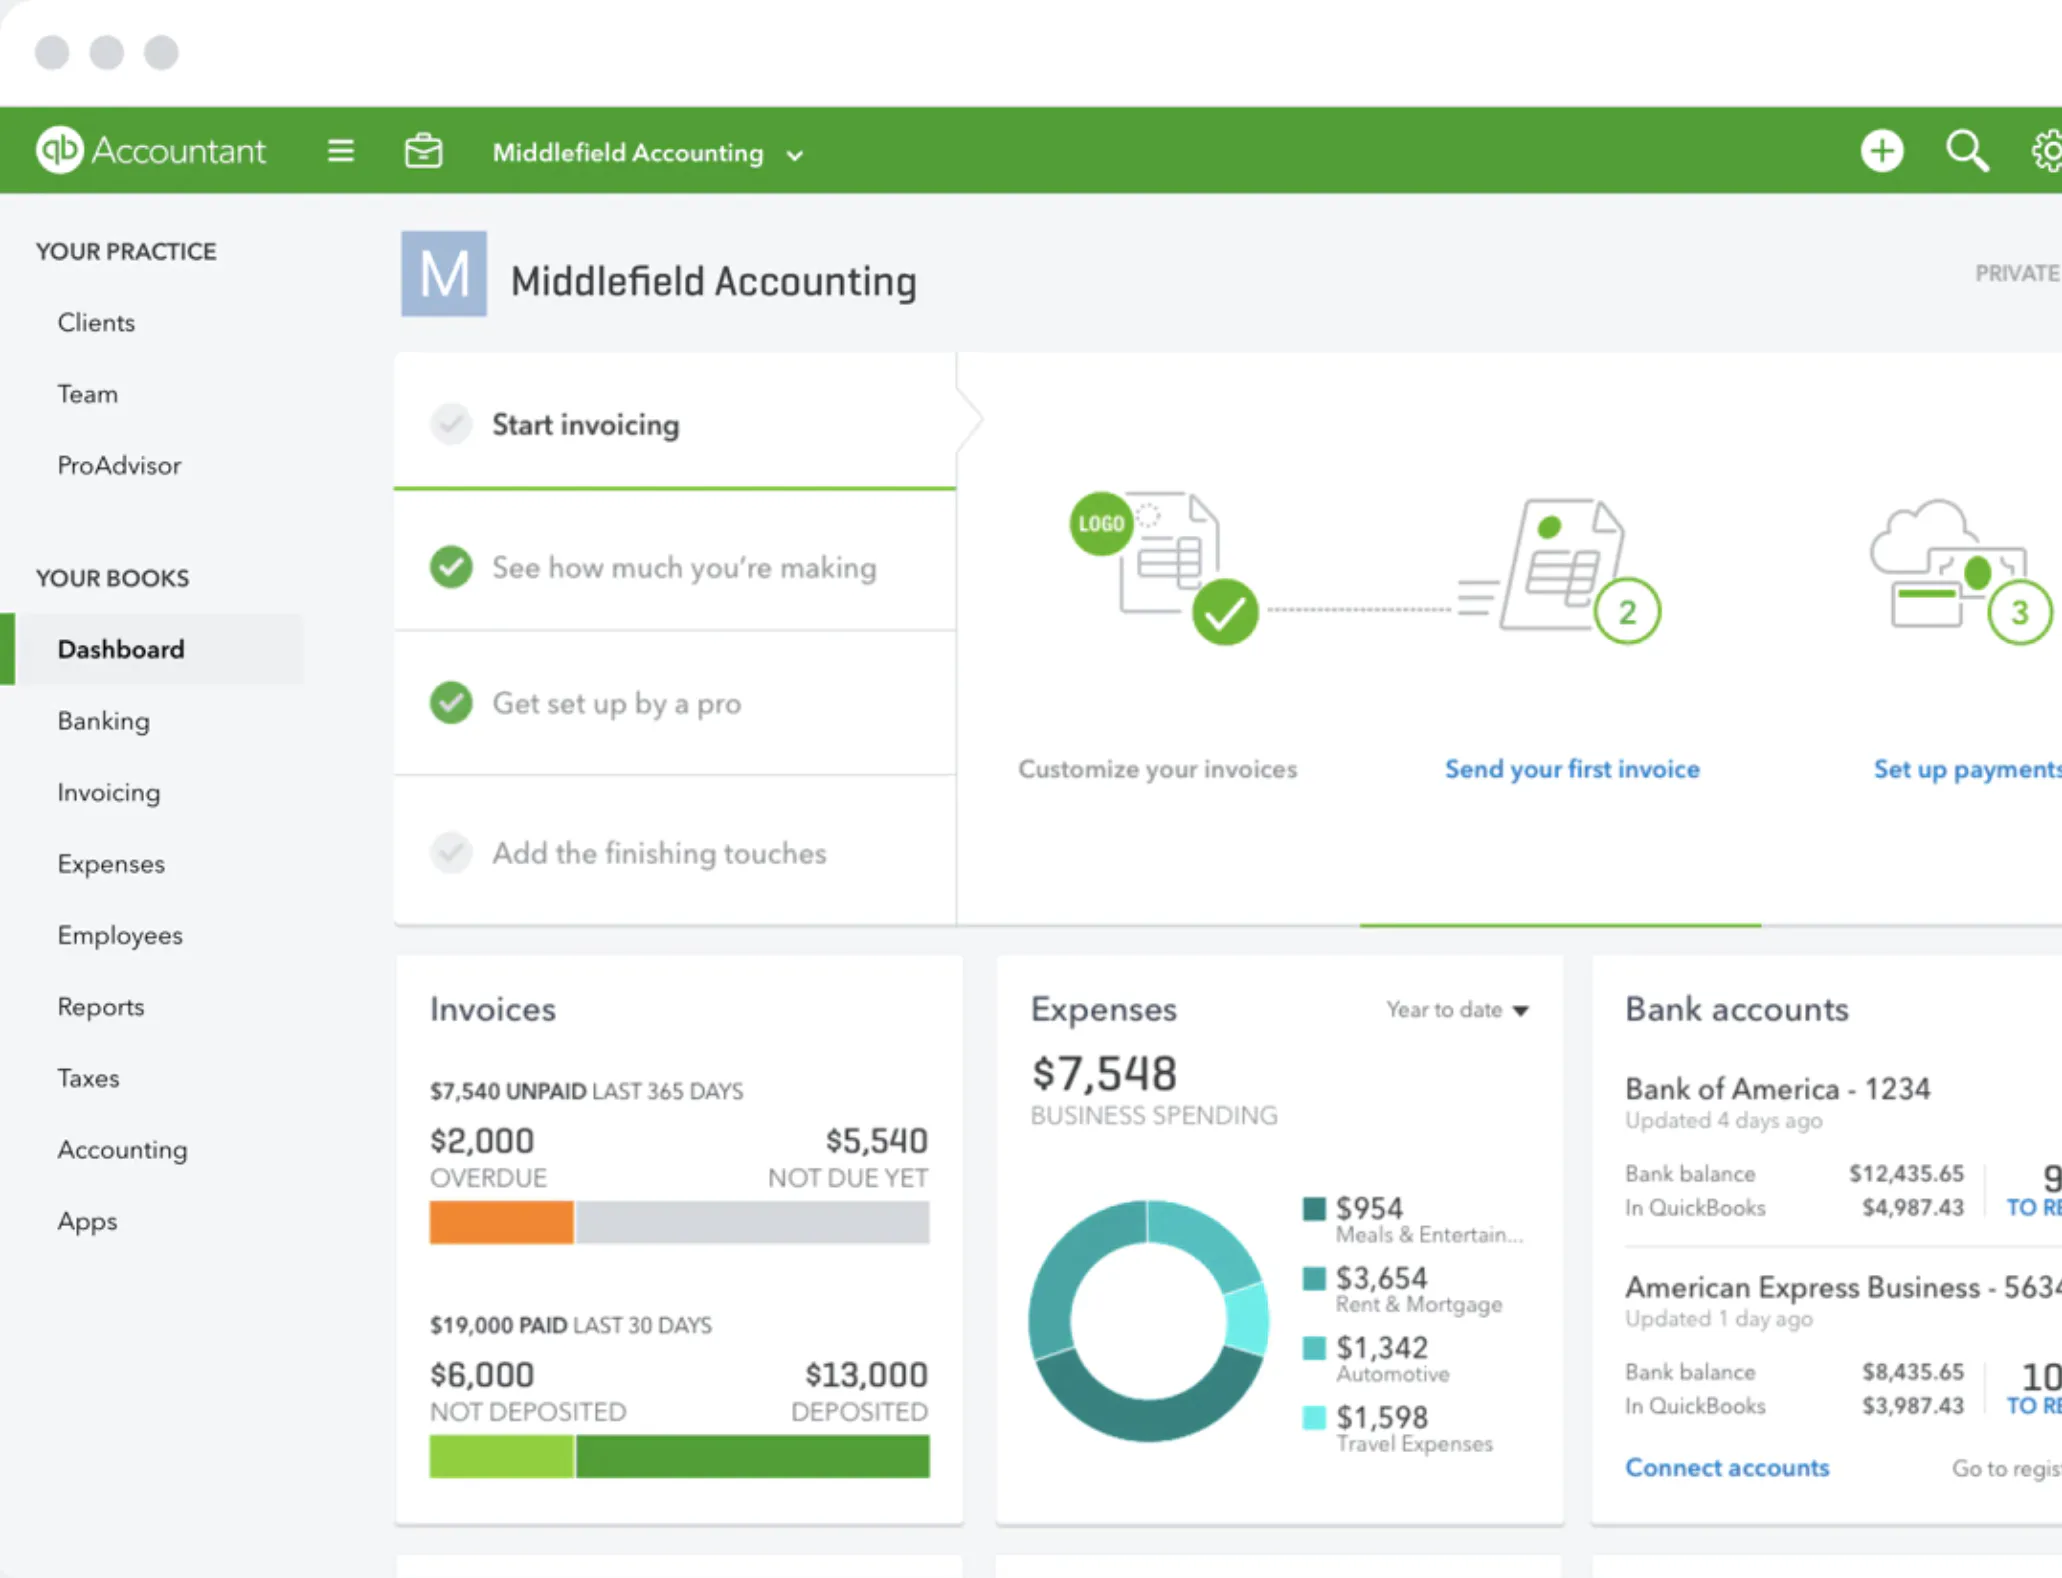This screenshot has width=2062, height=1578.
Task: Click Connect accounts in Bank accounts
Action: pos(1727,1467)
